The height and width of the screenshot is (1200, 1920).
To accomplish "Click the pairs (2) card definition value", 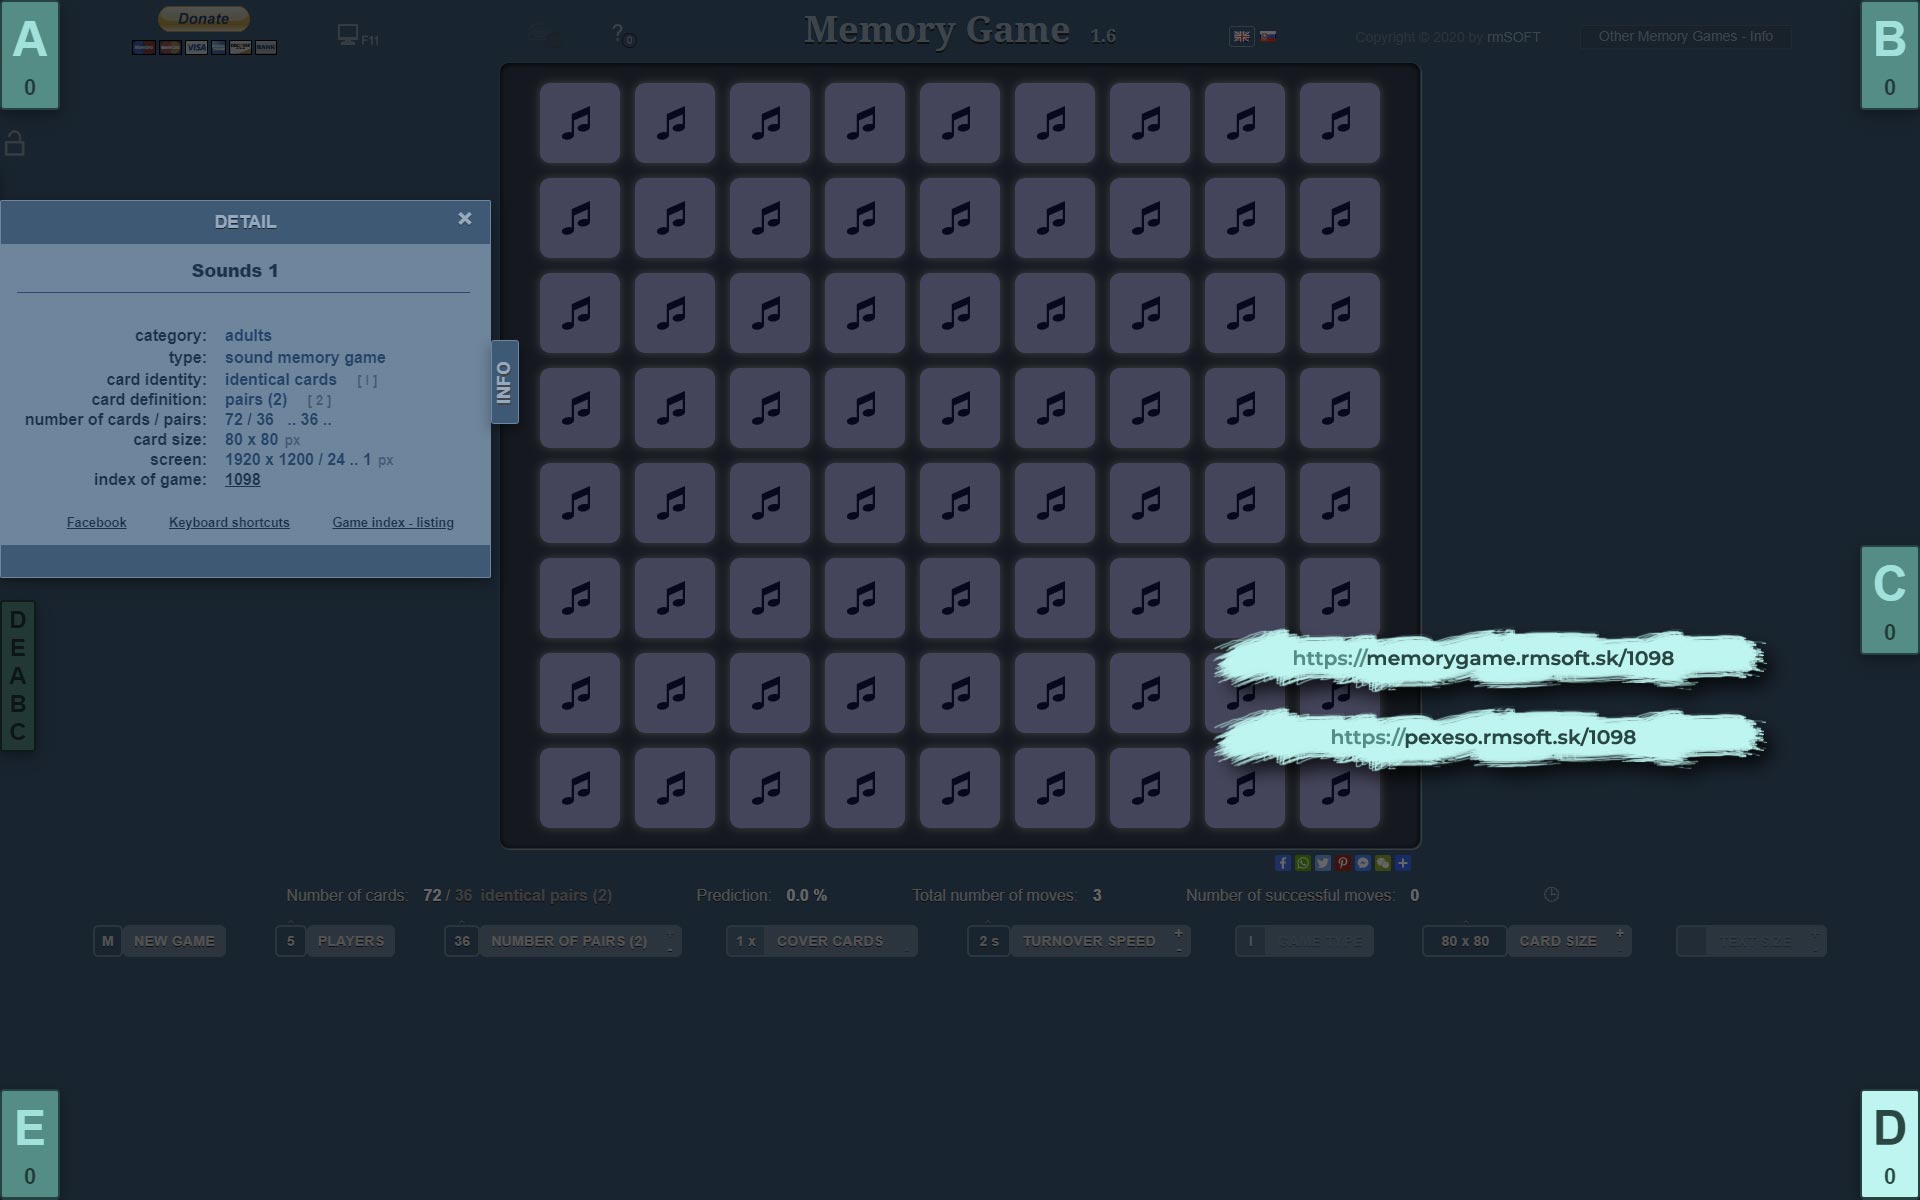I will [256, 400].
